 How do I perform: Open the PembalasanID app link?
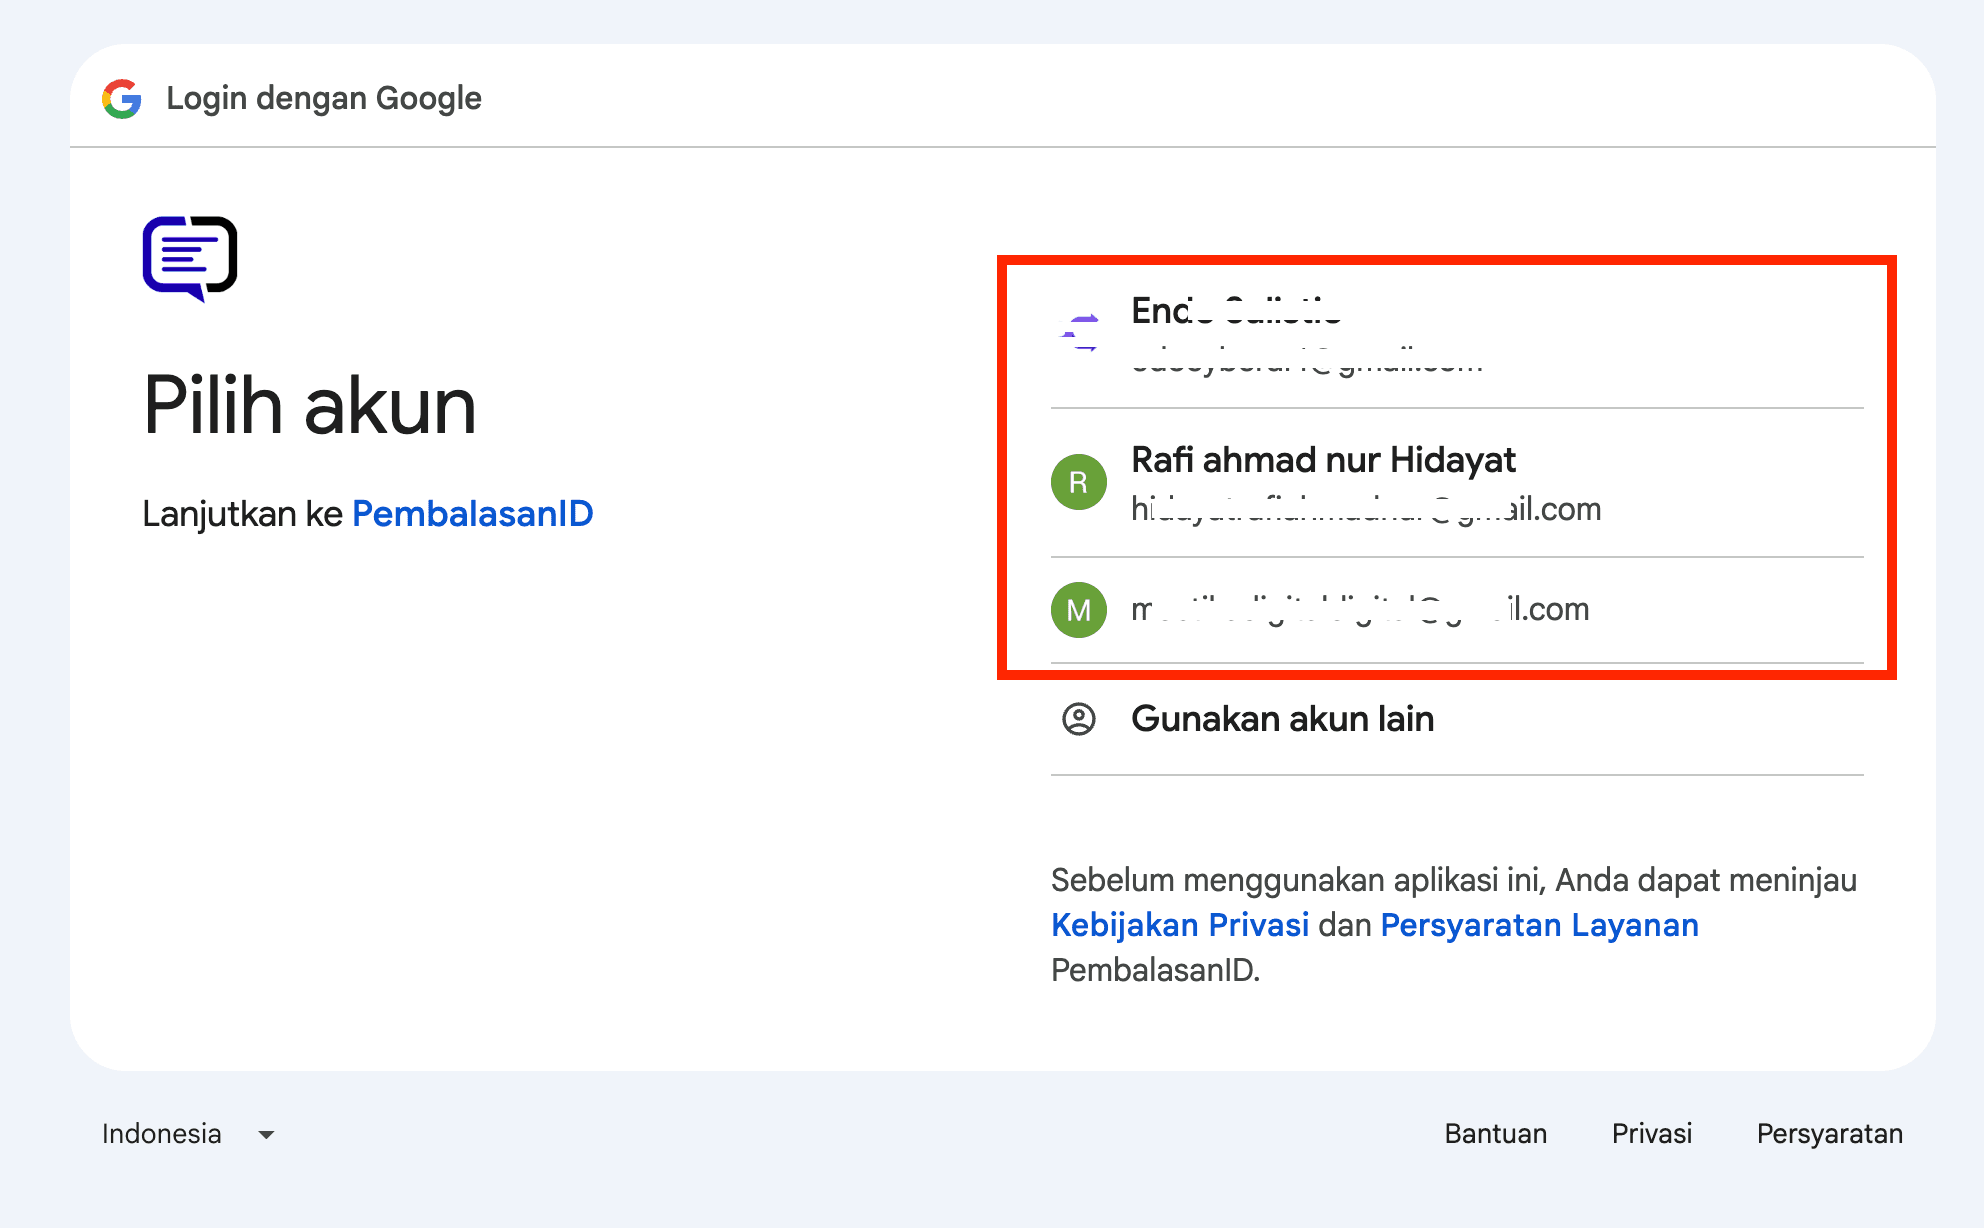point(473,513)
